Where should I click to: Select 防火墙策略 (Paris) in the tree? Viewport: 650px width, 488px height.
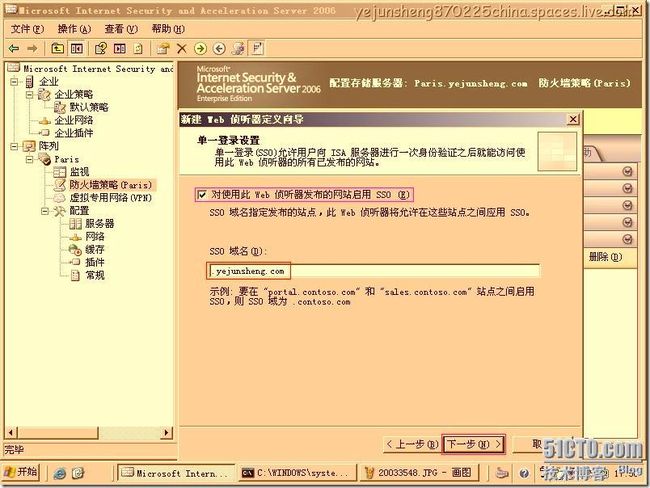[110, 185]
